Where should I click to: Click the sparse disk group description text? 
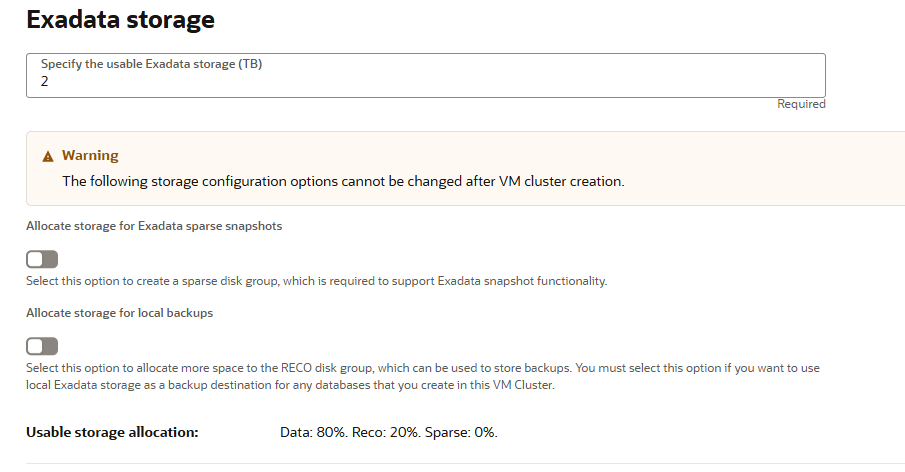coord(316,281)
